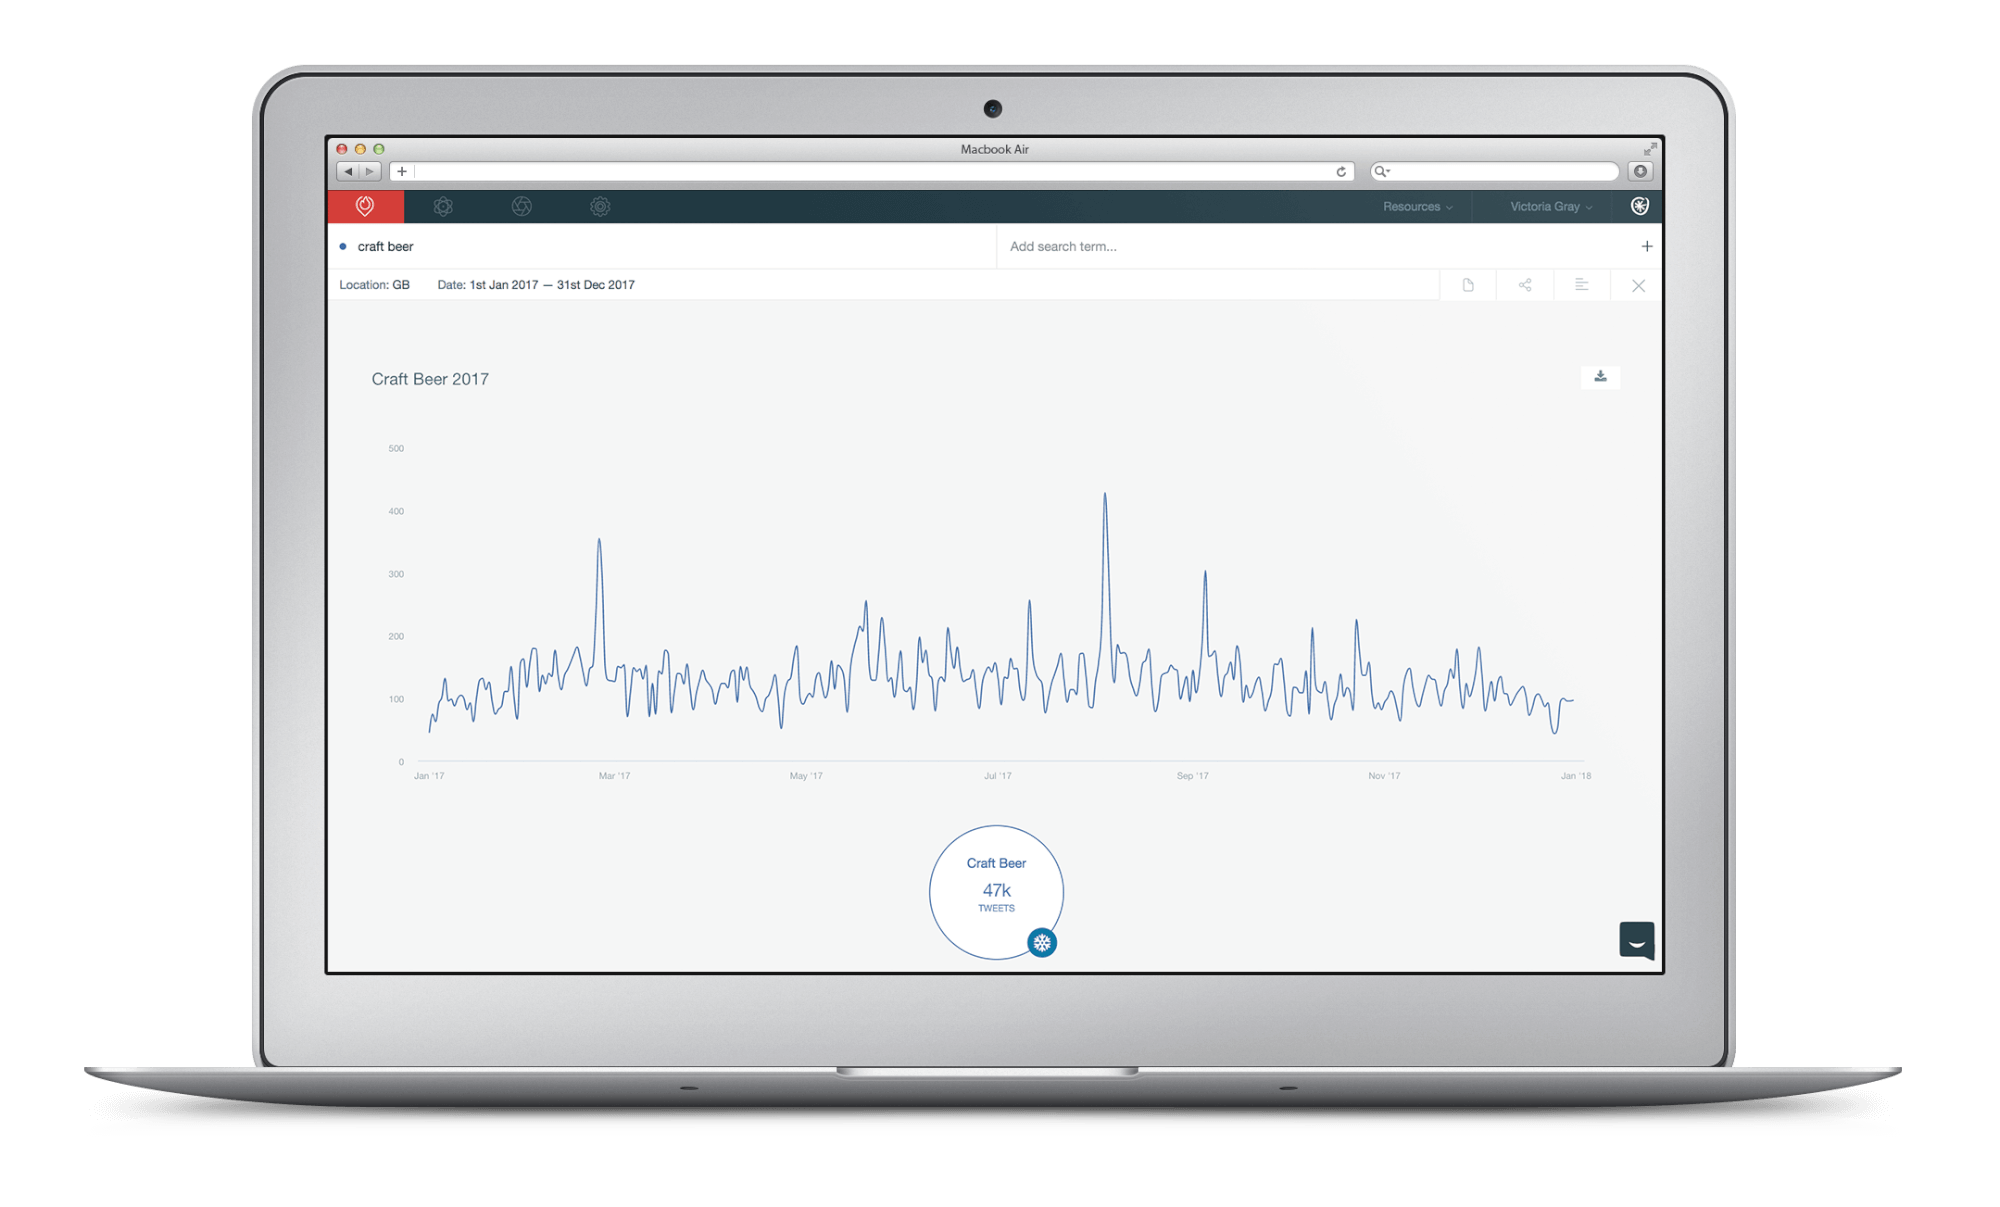Image resolution: width=2000 pixels, height=1207 pixels.
Task: Click the 500 y-axis label
Action: [x=396, y=448]
